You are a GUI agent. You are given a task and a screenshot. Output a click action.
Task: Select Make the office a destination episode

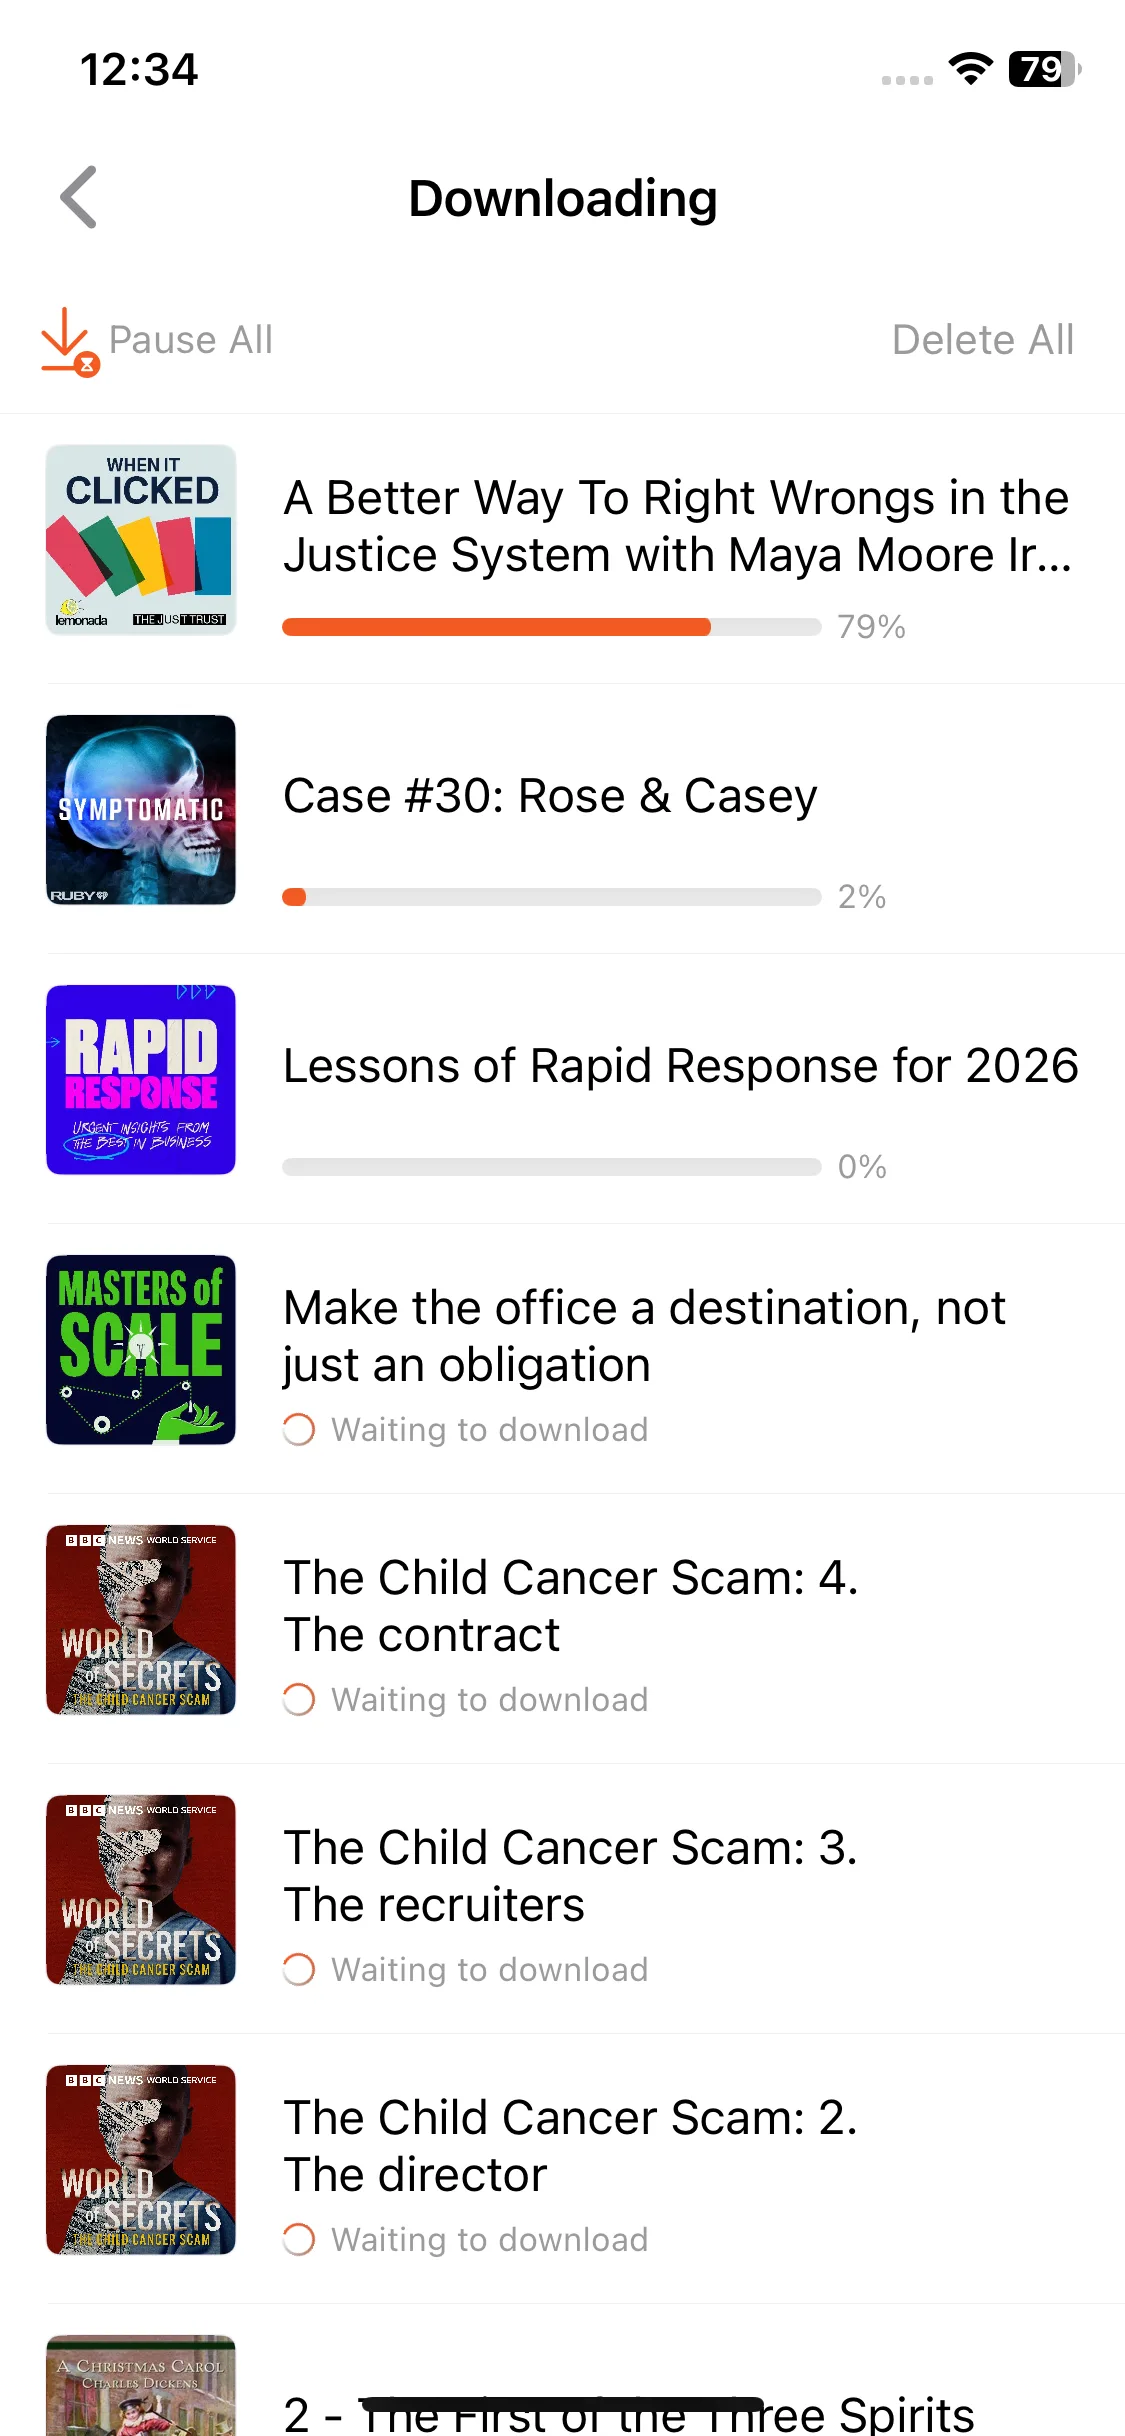pos(643,1336)
